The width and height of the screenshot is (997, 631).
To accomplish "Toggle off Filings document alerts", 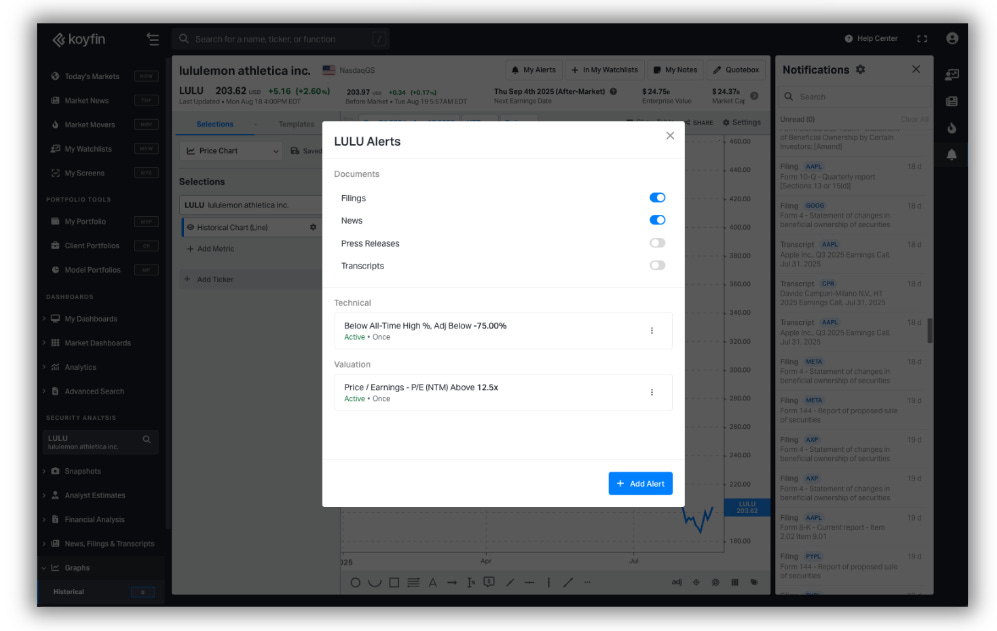I will pyautogui.click(x=657, y=198).
